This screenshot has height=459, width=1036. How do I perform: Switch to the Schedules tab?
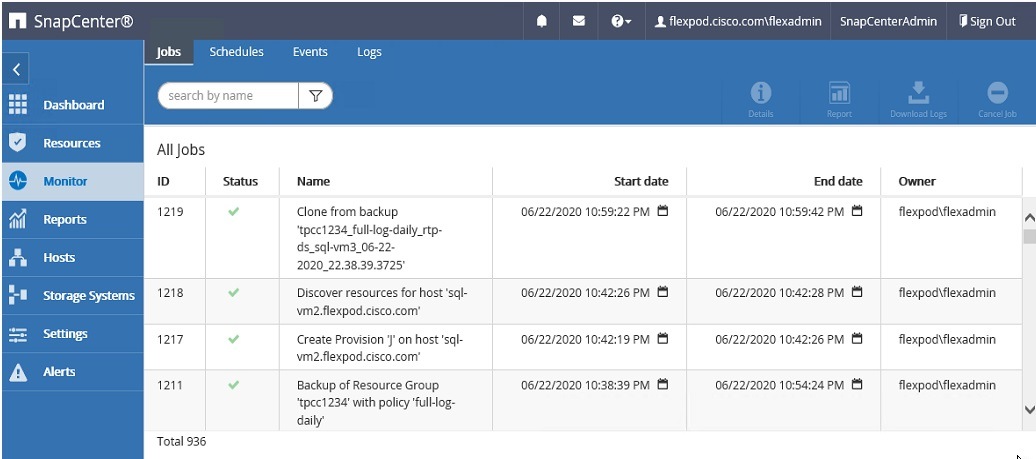click(x=237, y=52)
